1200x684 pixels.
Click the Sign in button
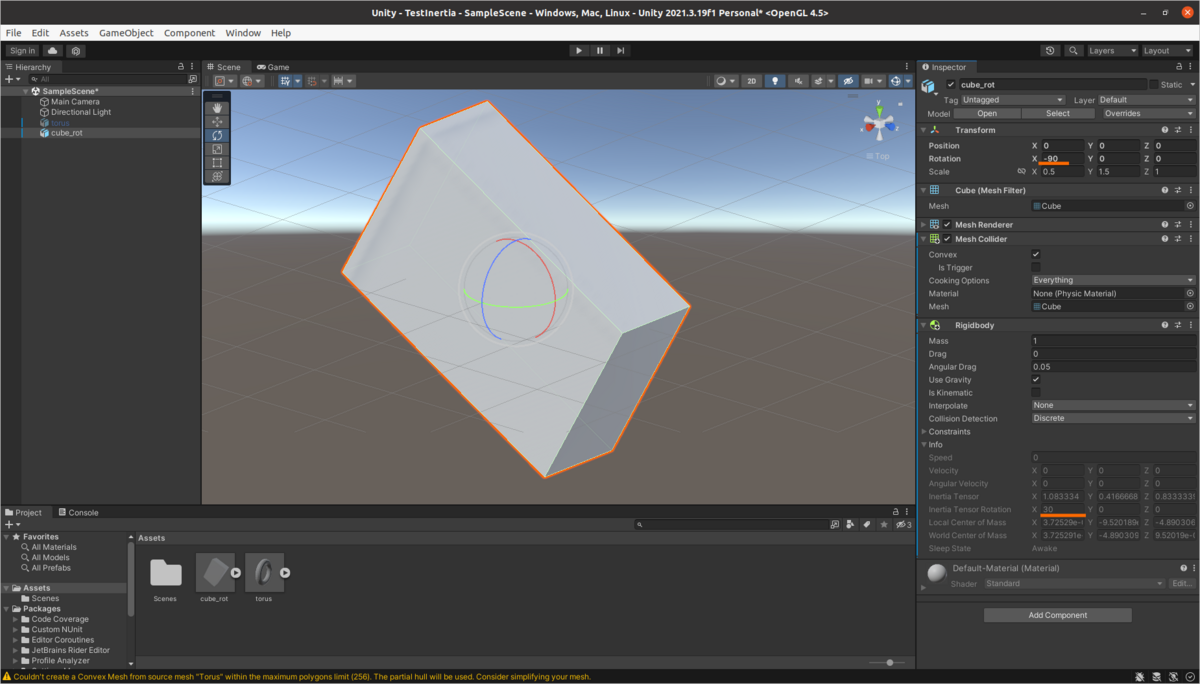point(22,50)
